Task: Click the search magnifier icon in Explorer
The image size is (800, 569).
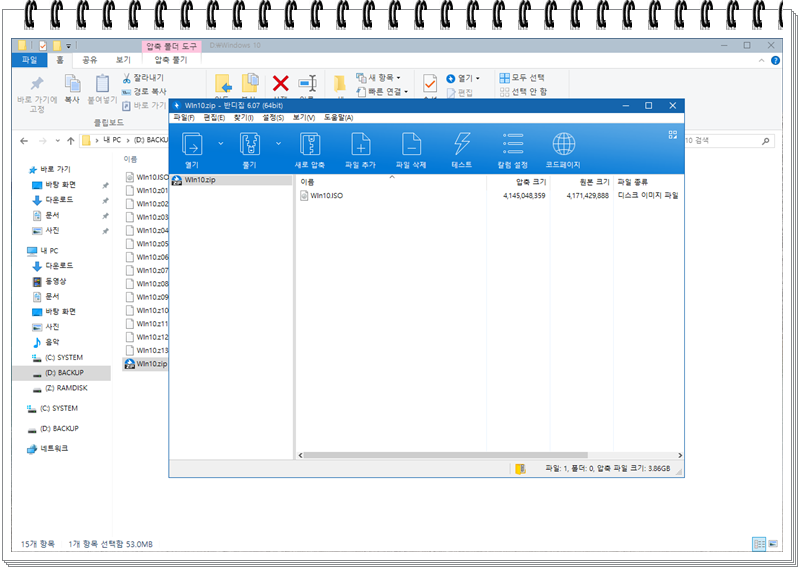Action: coord(765,141)
